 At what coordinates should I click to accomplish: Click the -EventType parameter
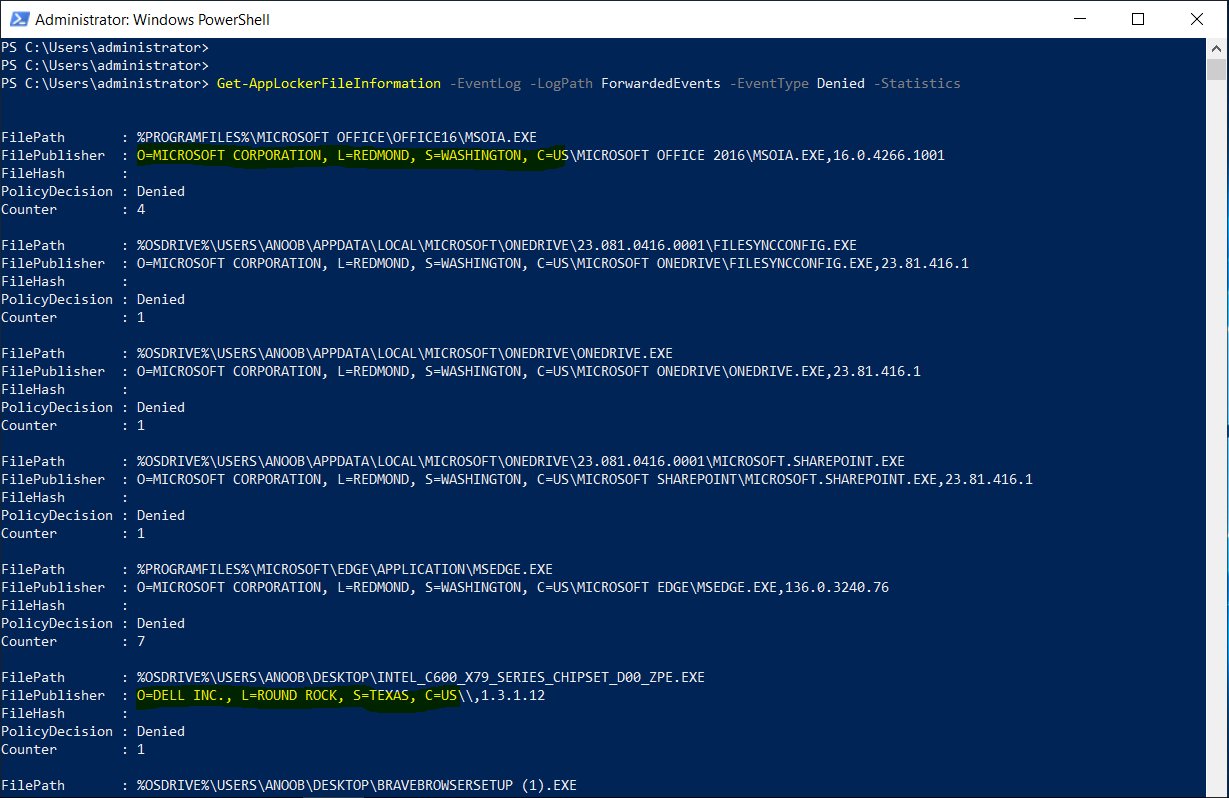tap(769, 83)
